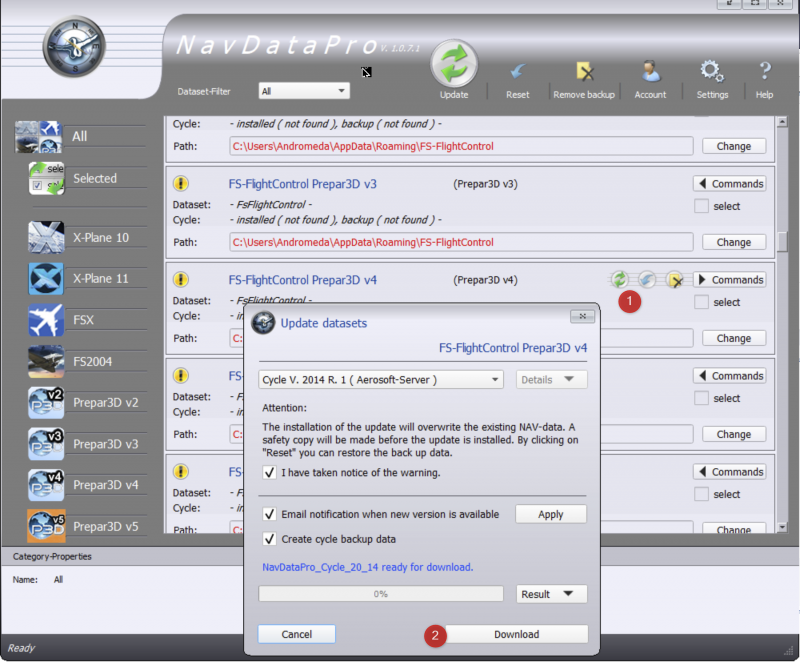Select the Selected category icon

46,178
